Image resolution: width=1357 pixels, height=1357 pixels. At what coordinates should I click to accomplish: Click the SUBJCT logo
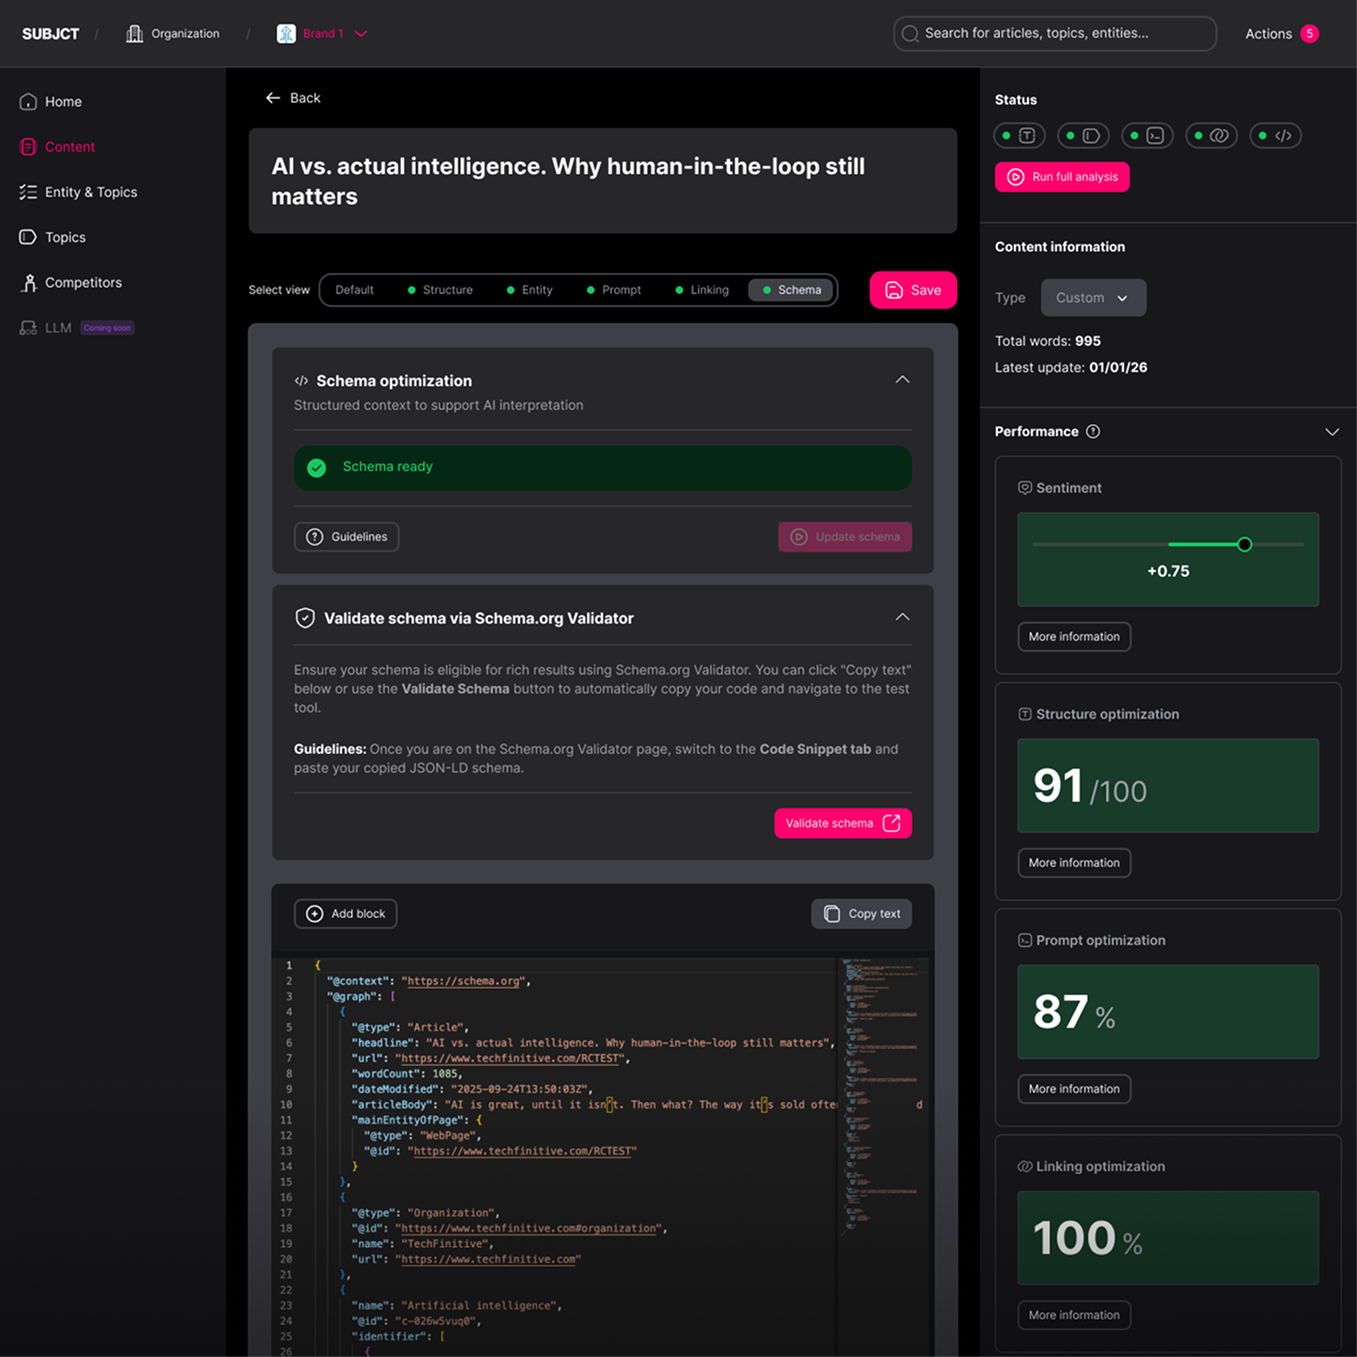point(50,34)
